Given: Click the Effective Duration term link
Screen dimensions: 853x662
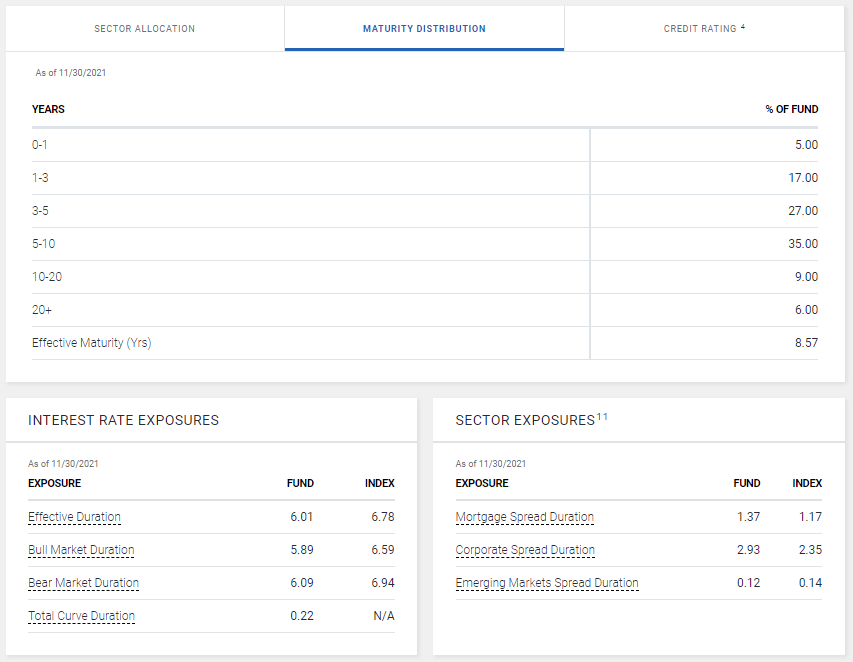Looking at the screenshot, I should click(x=74, y=517).
